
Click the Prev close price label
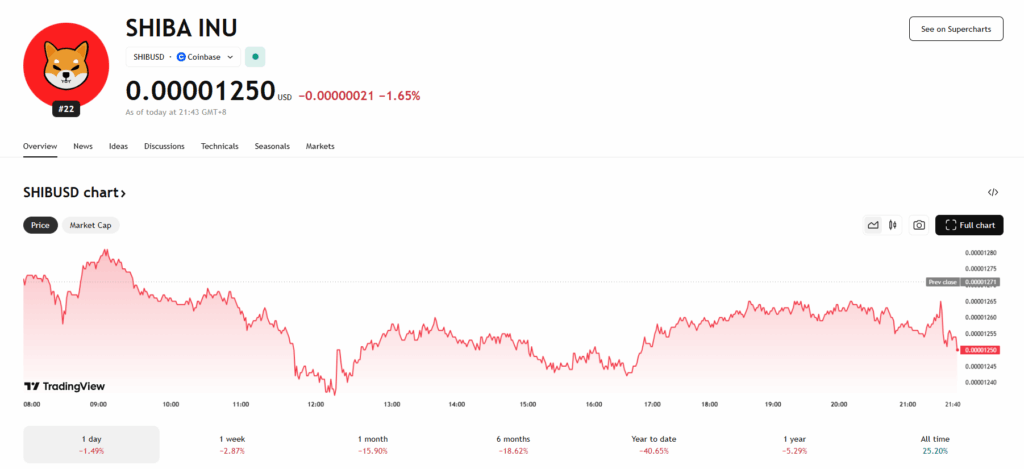pos(964,282)
